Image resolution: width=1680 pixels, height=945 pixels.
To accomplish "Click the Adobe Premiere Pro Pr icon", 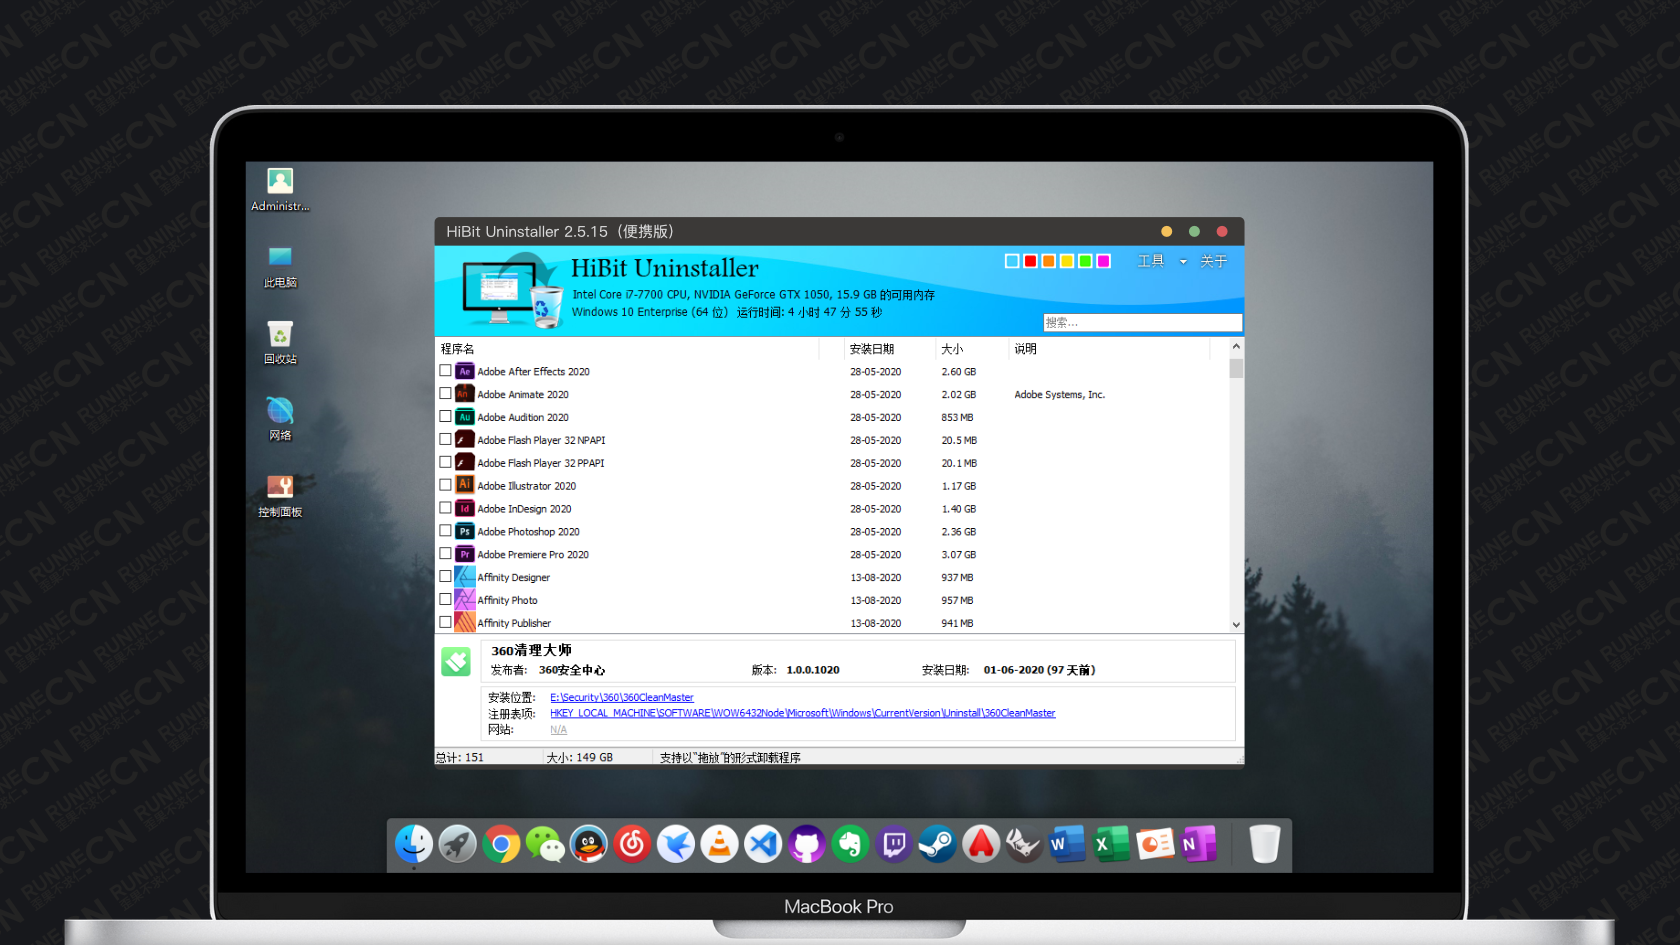I will (x=465, y=554).
